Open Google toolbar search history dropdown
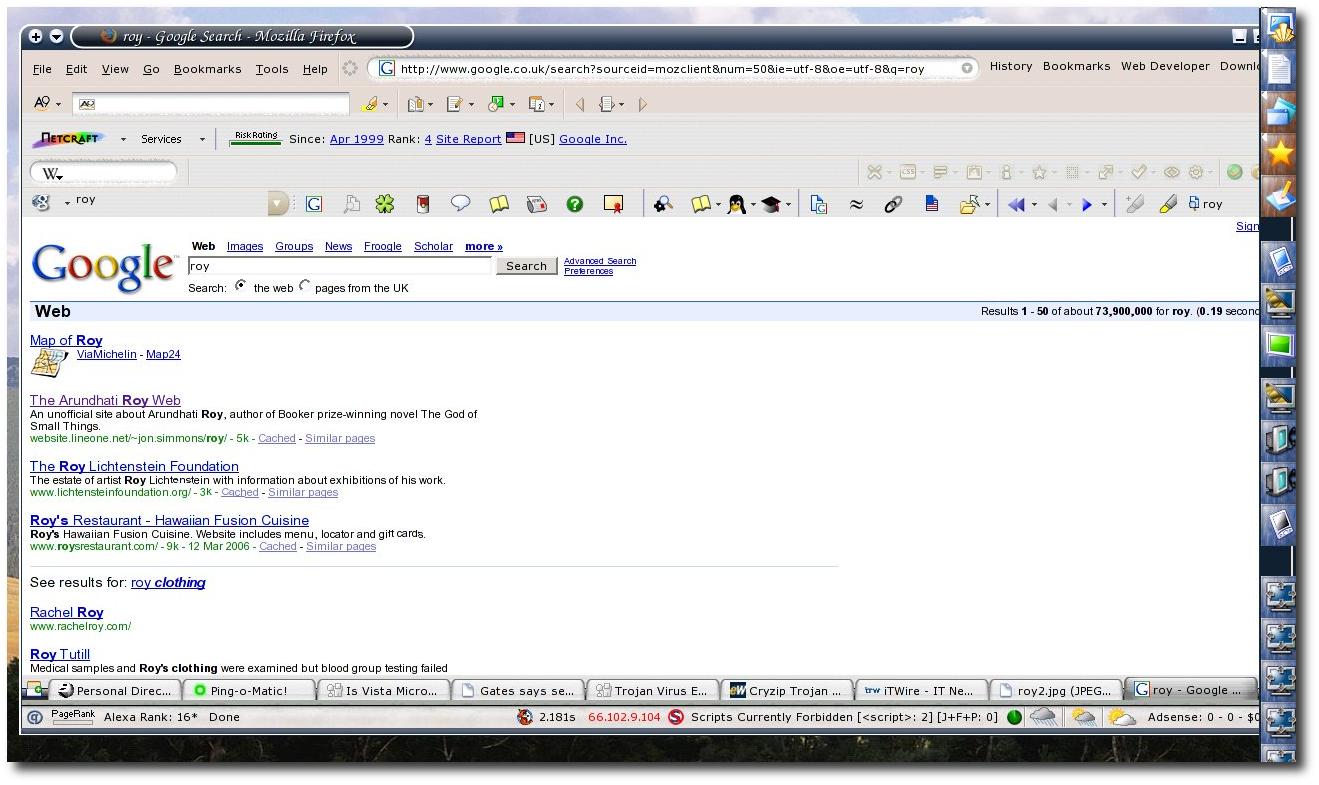Viewport: 1319px width, 785px height. point(278,204)
